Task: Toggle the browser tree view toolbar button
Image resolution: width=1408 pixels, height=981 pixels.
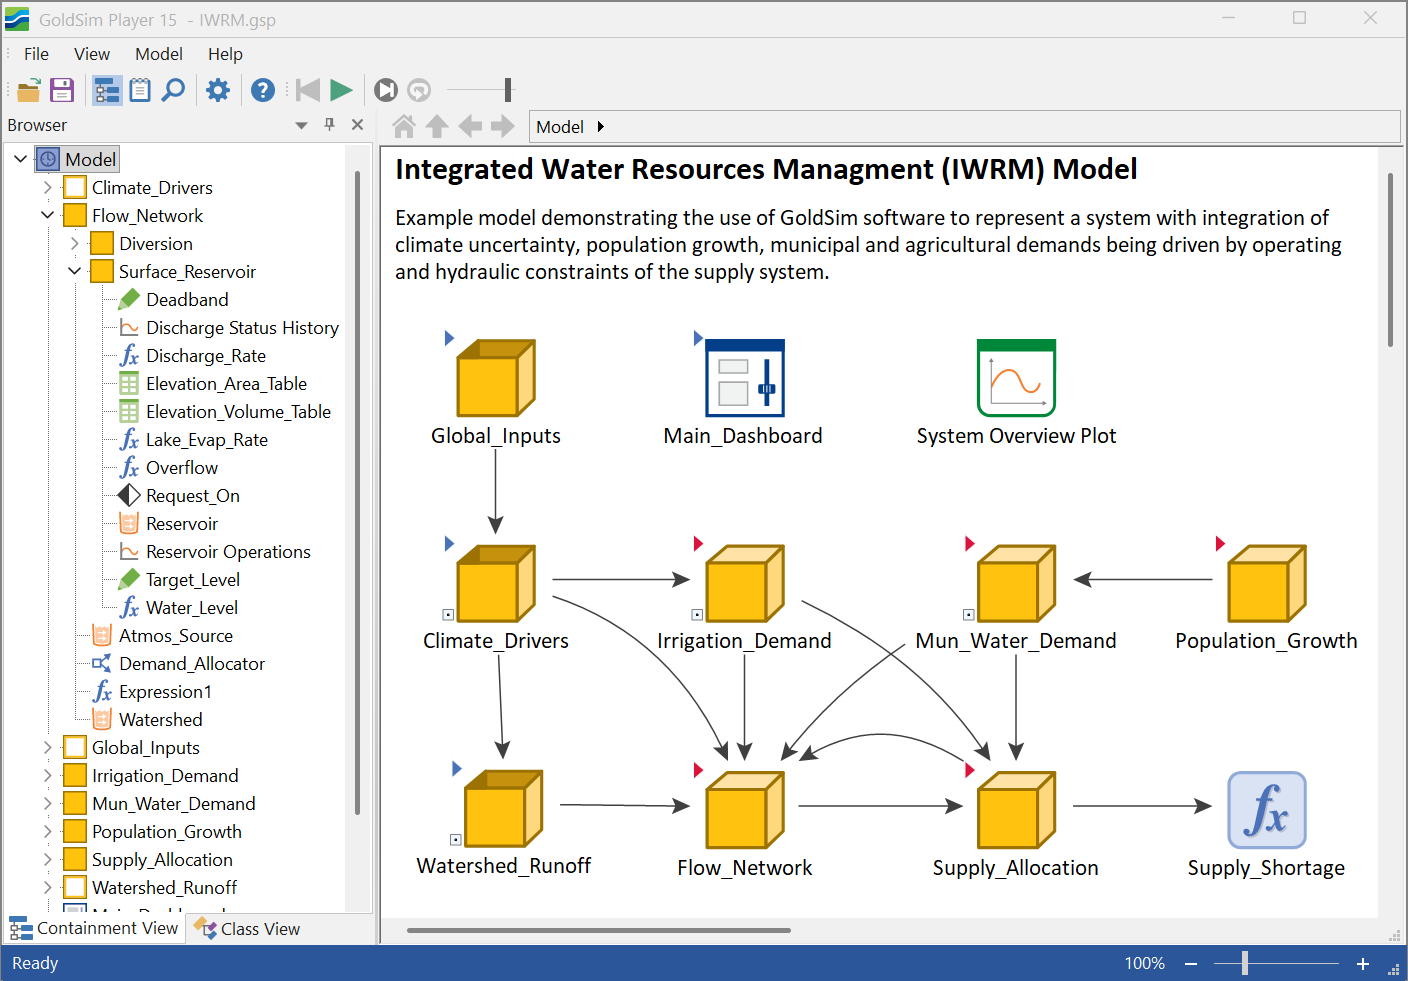Action: point(107,90)
